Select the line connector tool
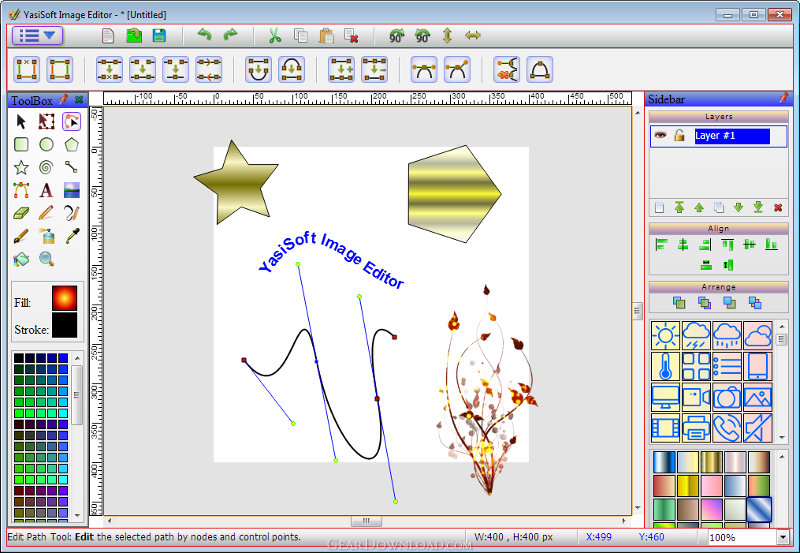 tap(71, 167)
